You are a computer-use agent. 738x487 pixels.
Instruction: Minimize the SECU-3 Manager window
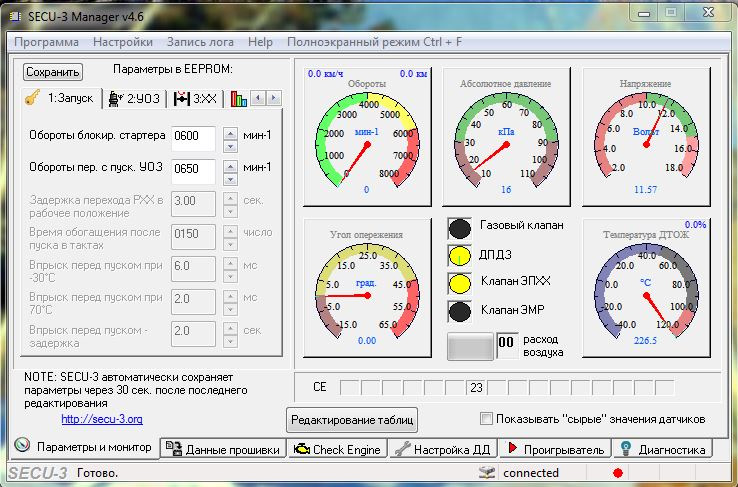[x=644, y=14]
